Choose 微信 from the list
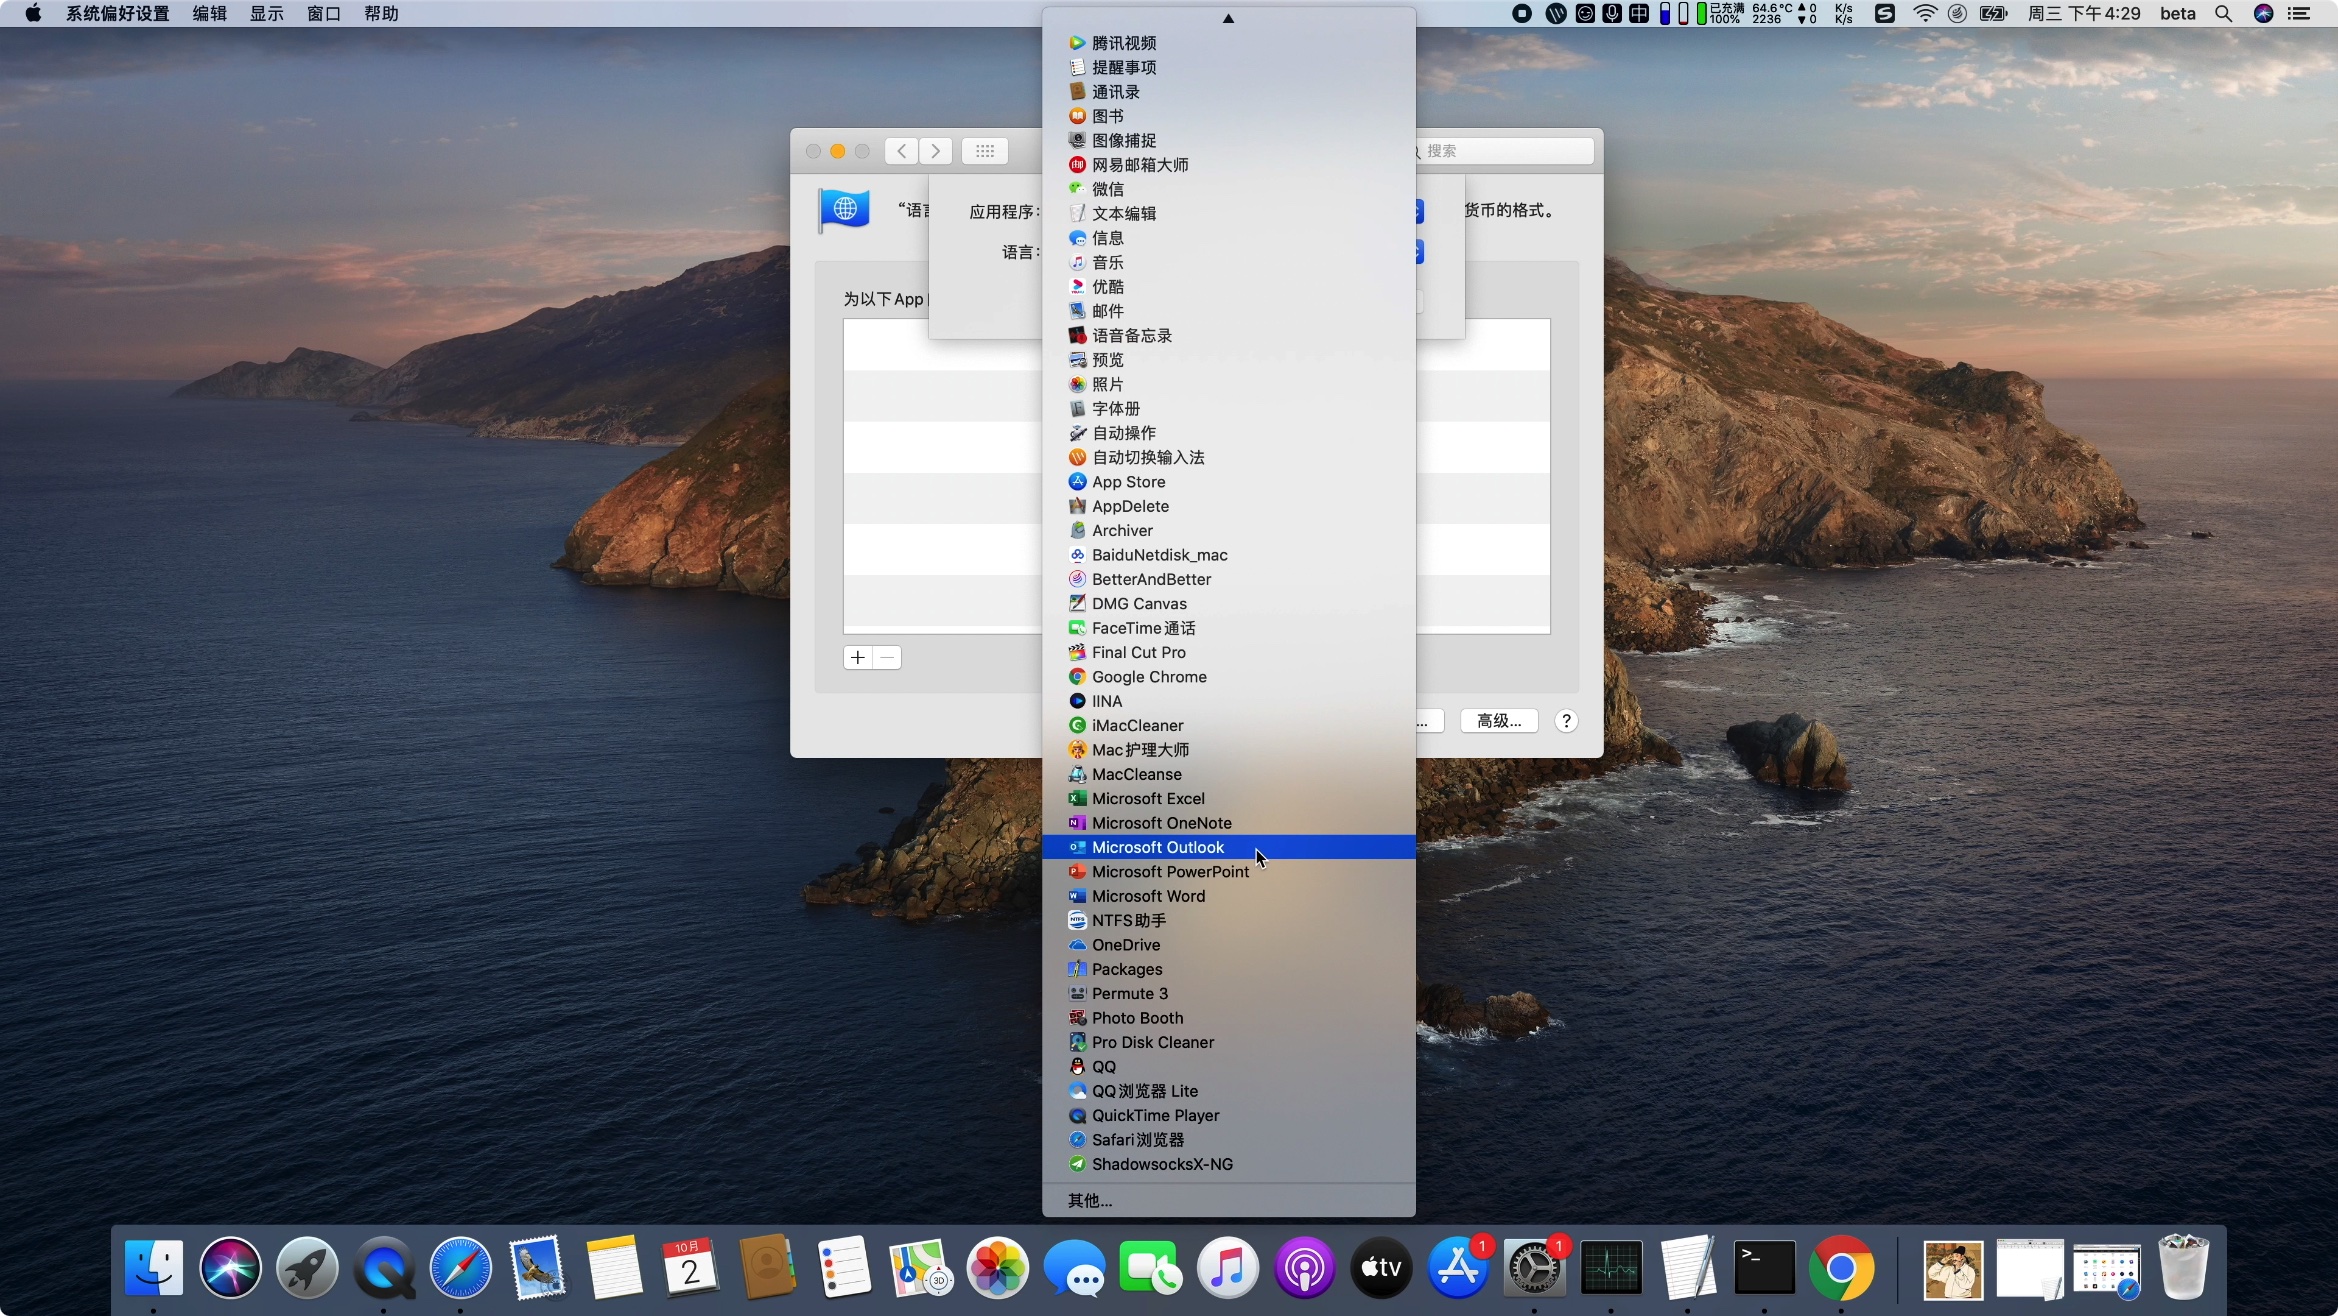The image size is (2338, 1316). 1228,189
